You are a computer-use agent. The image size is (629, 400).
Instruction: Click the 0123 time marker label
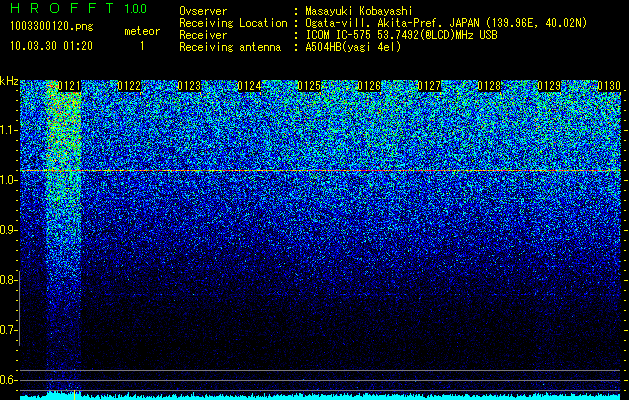coord(189,86)
